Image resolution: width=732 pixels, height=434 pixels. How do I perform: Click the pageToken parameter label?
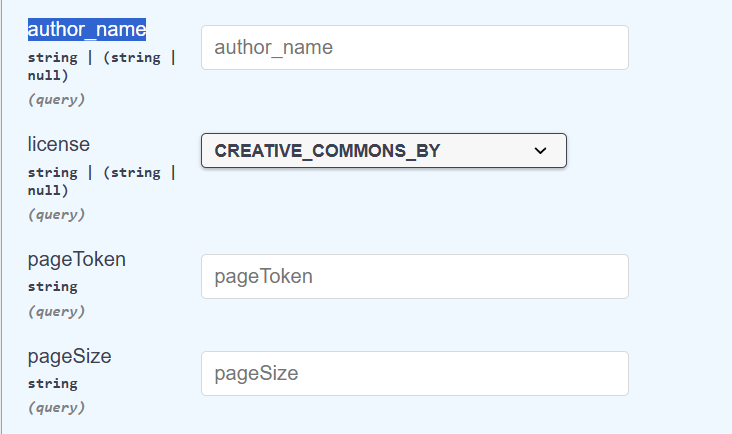pos(77,259)
